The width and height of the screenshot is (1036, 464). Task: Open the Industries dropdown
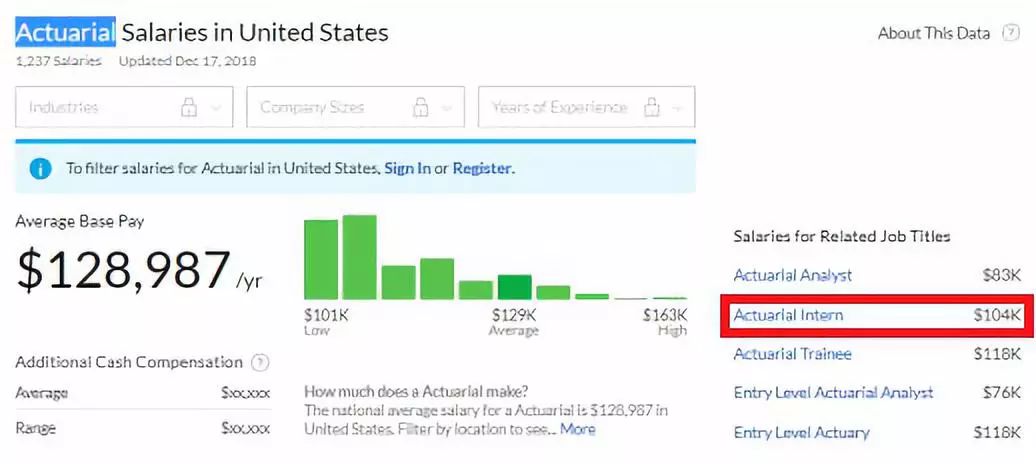(x=124, y=106)
